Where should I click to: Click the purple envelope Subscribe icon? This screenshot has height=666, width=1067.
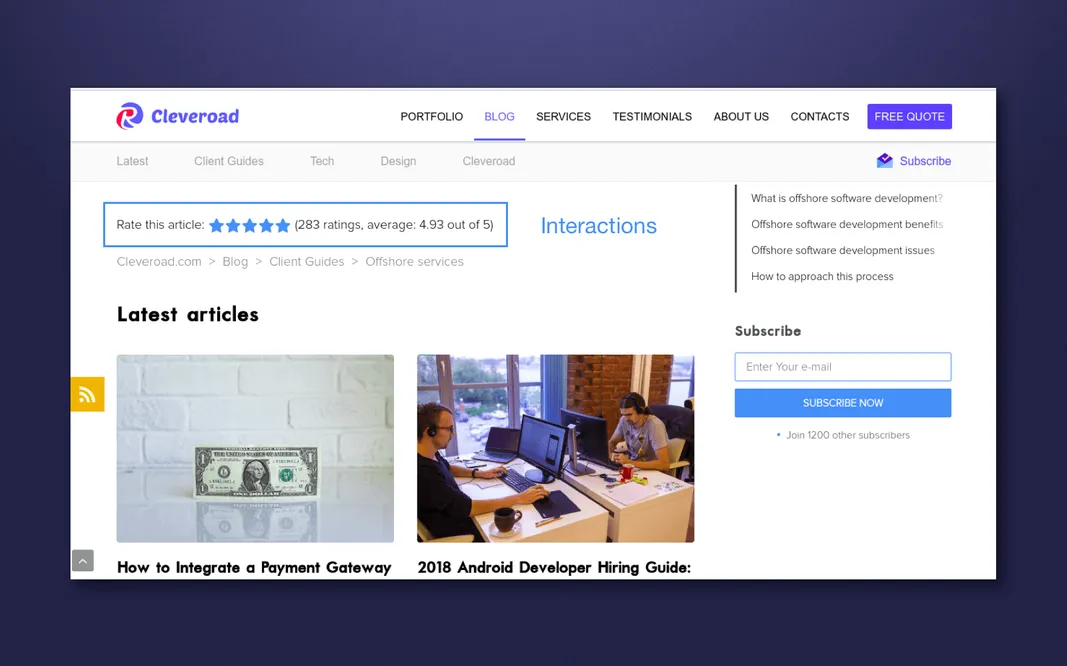884,160
